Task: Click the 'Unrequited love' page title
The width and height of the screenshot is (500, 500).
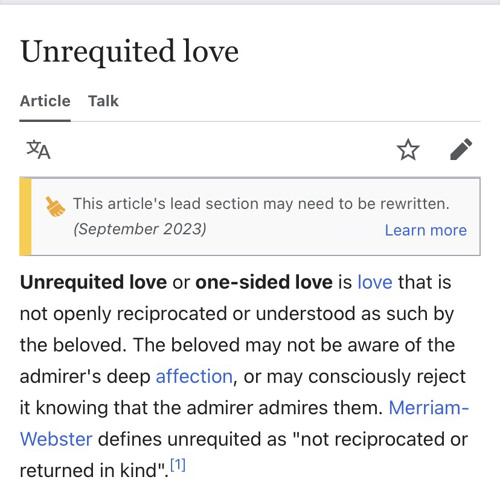Action: click(x=130, y=52)
